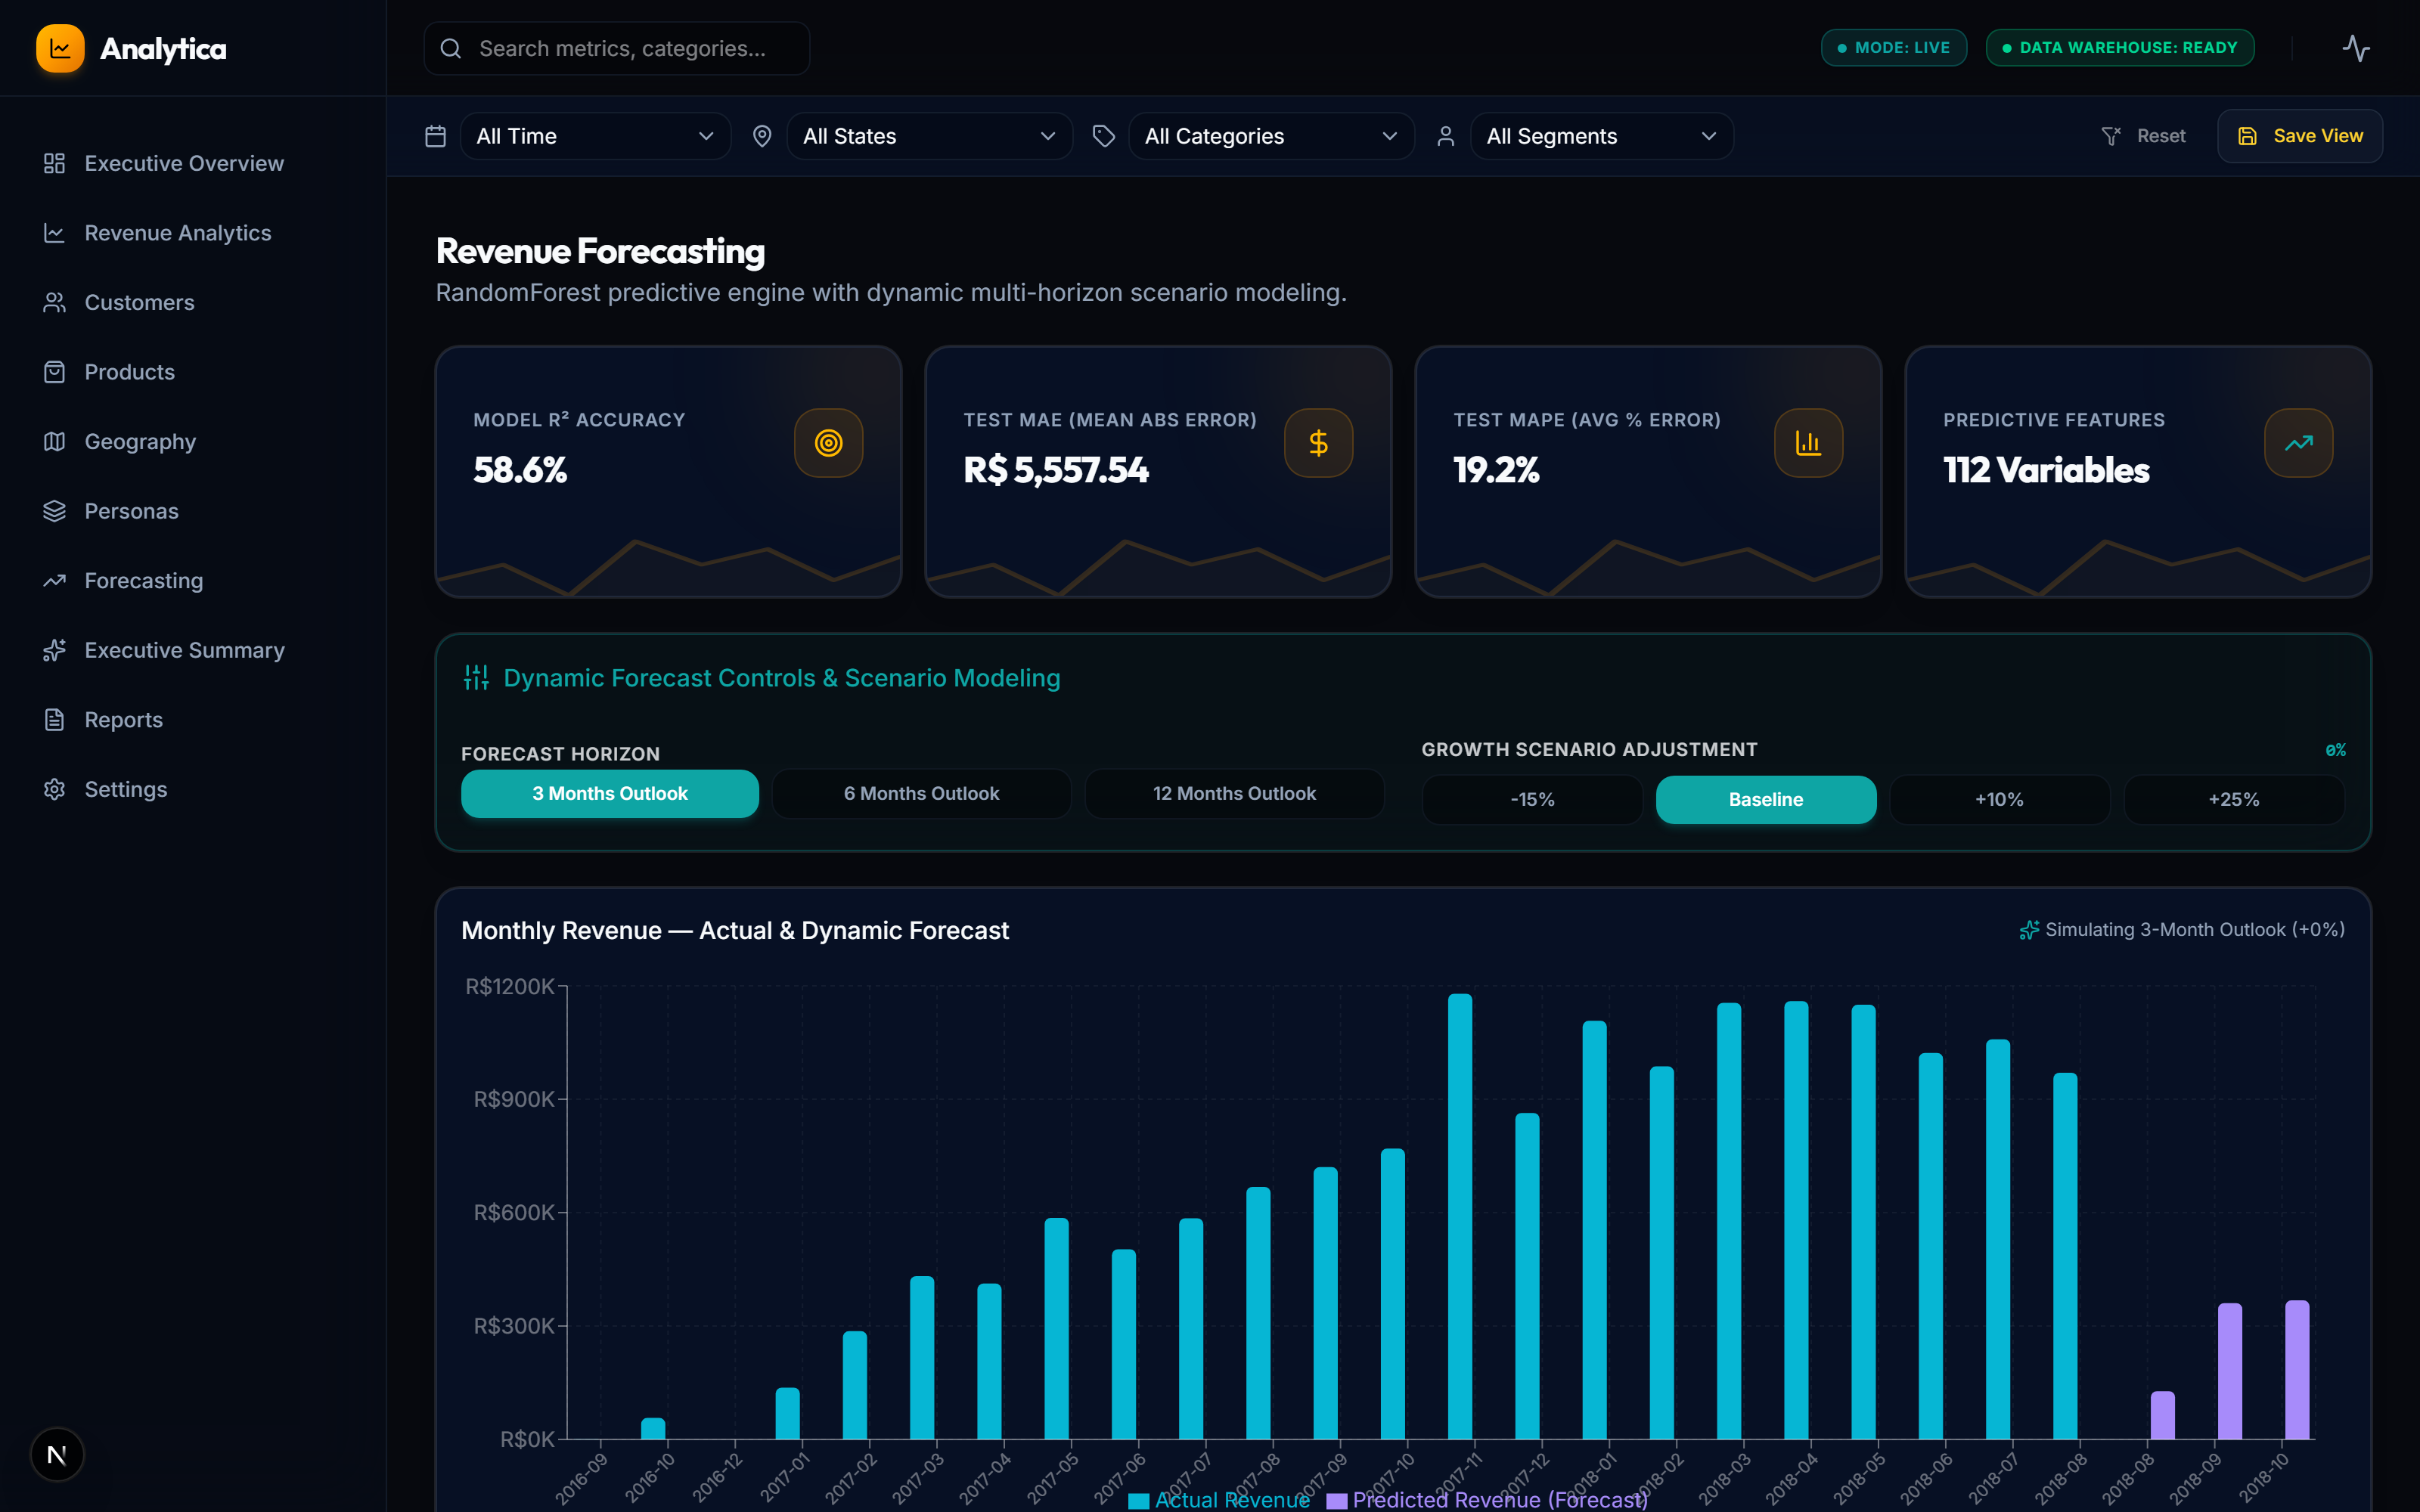Image resolution: width=2420 pixels, height=1512 pixels.
Task: Click the Analytica orange logo icon
Action: [x=60, y=48]
